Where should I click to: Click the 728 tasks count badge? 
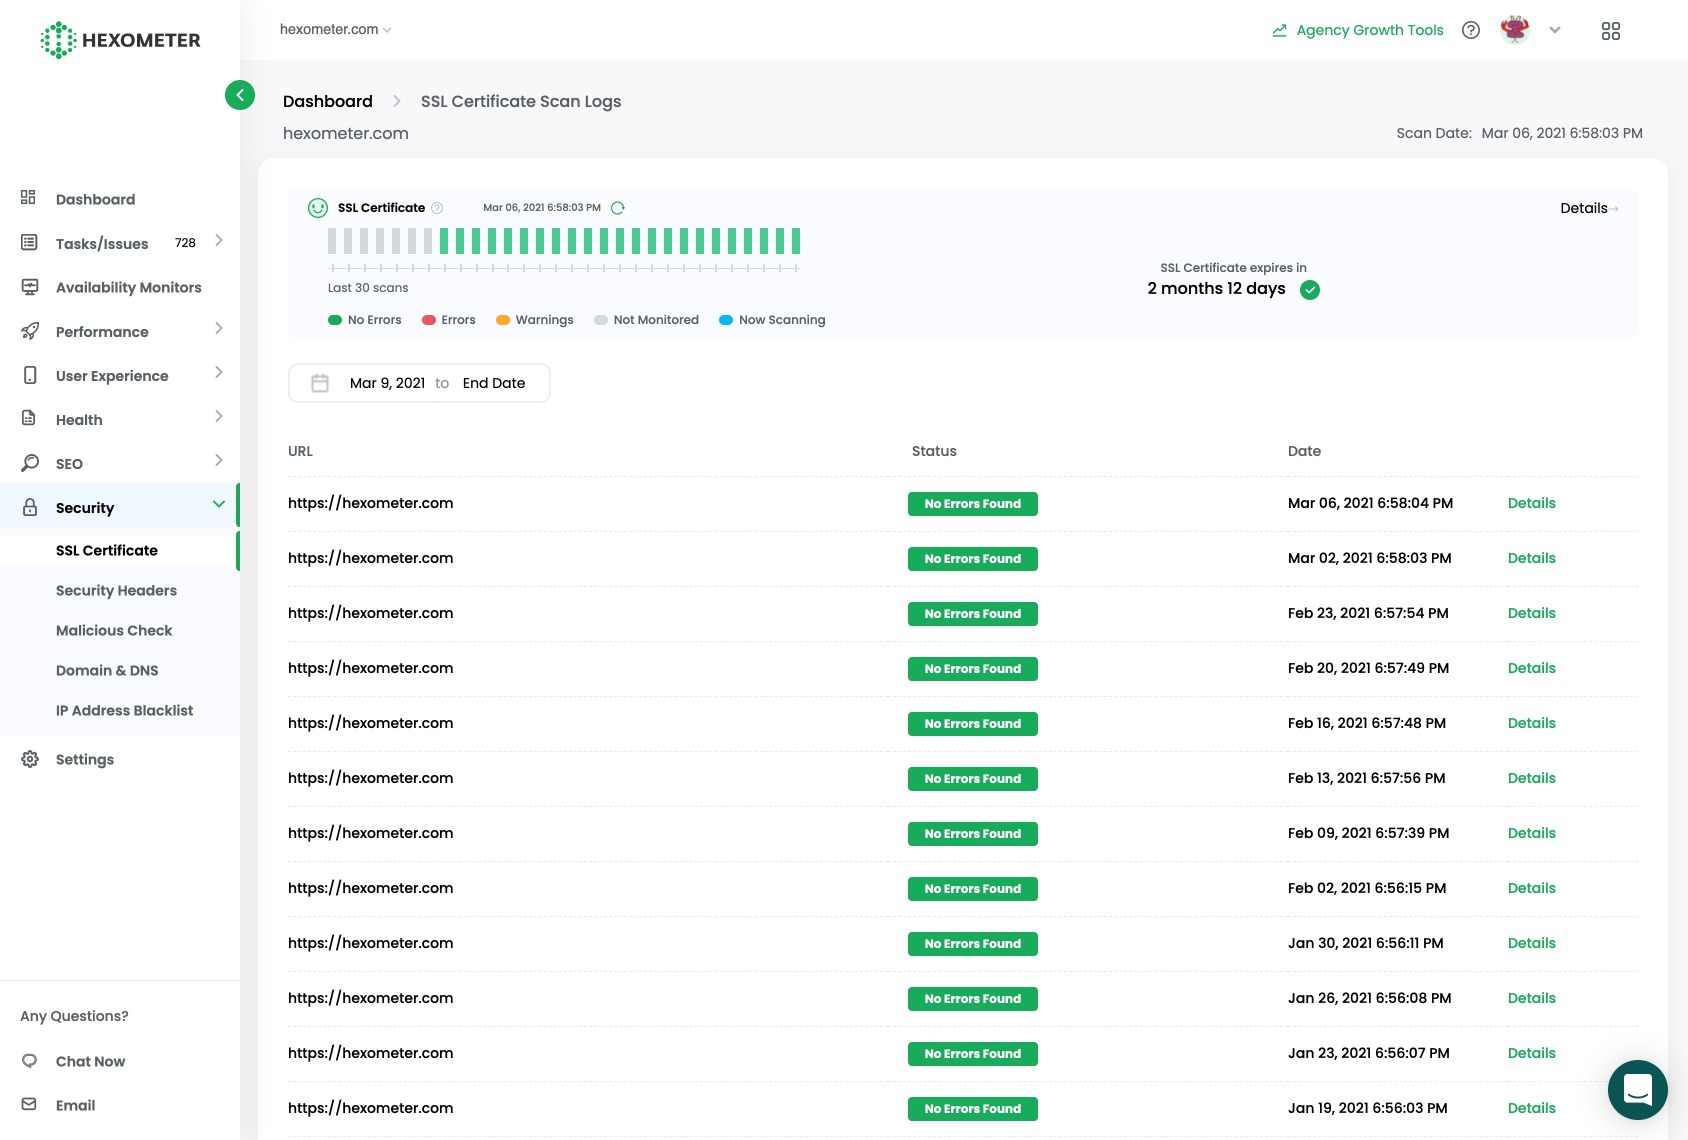point(185,242)
